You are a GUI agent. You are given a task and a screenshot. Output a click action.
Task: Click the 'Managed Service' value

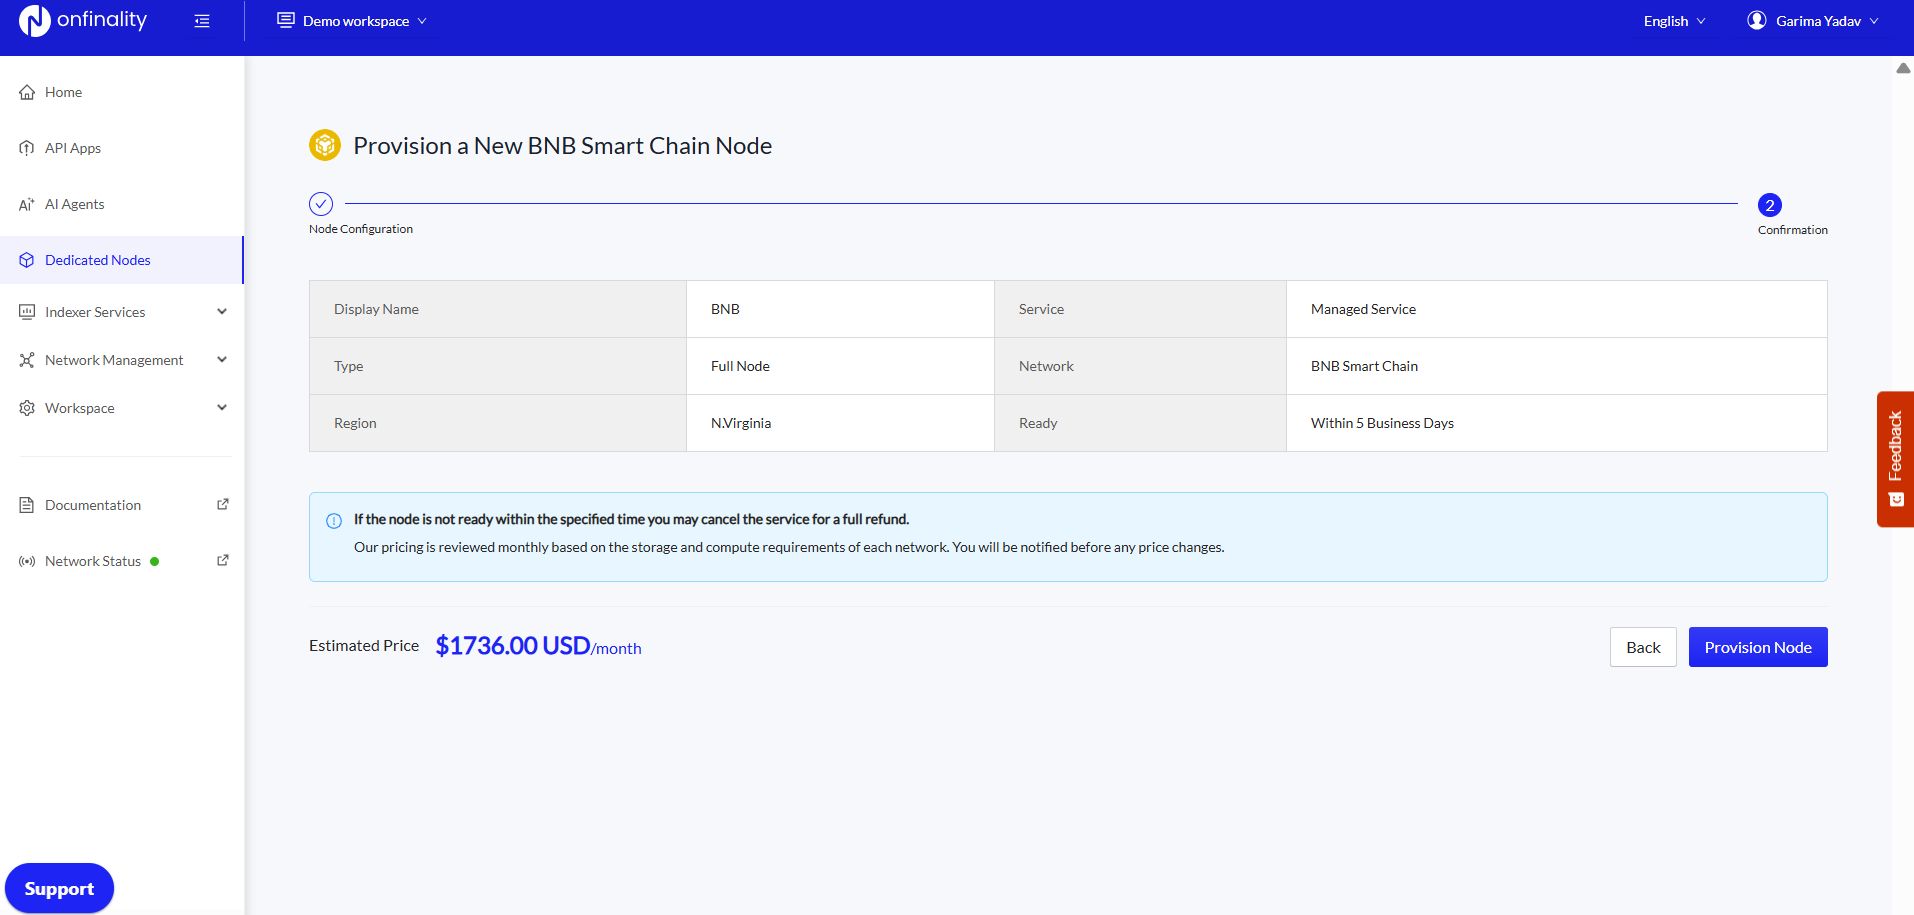[1363, 309]
